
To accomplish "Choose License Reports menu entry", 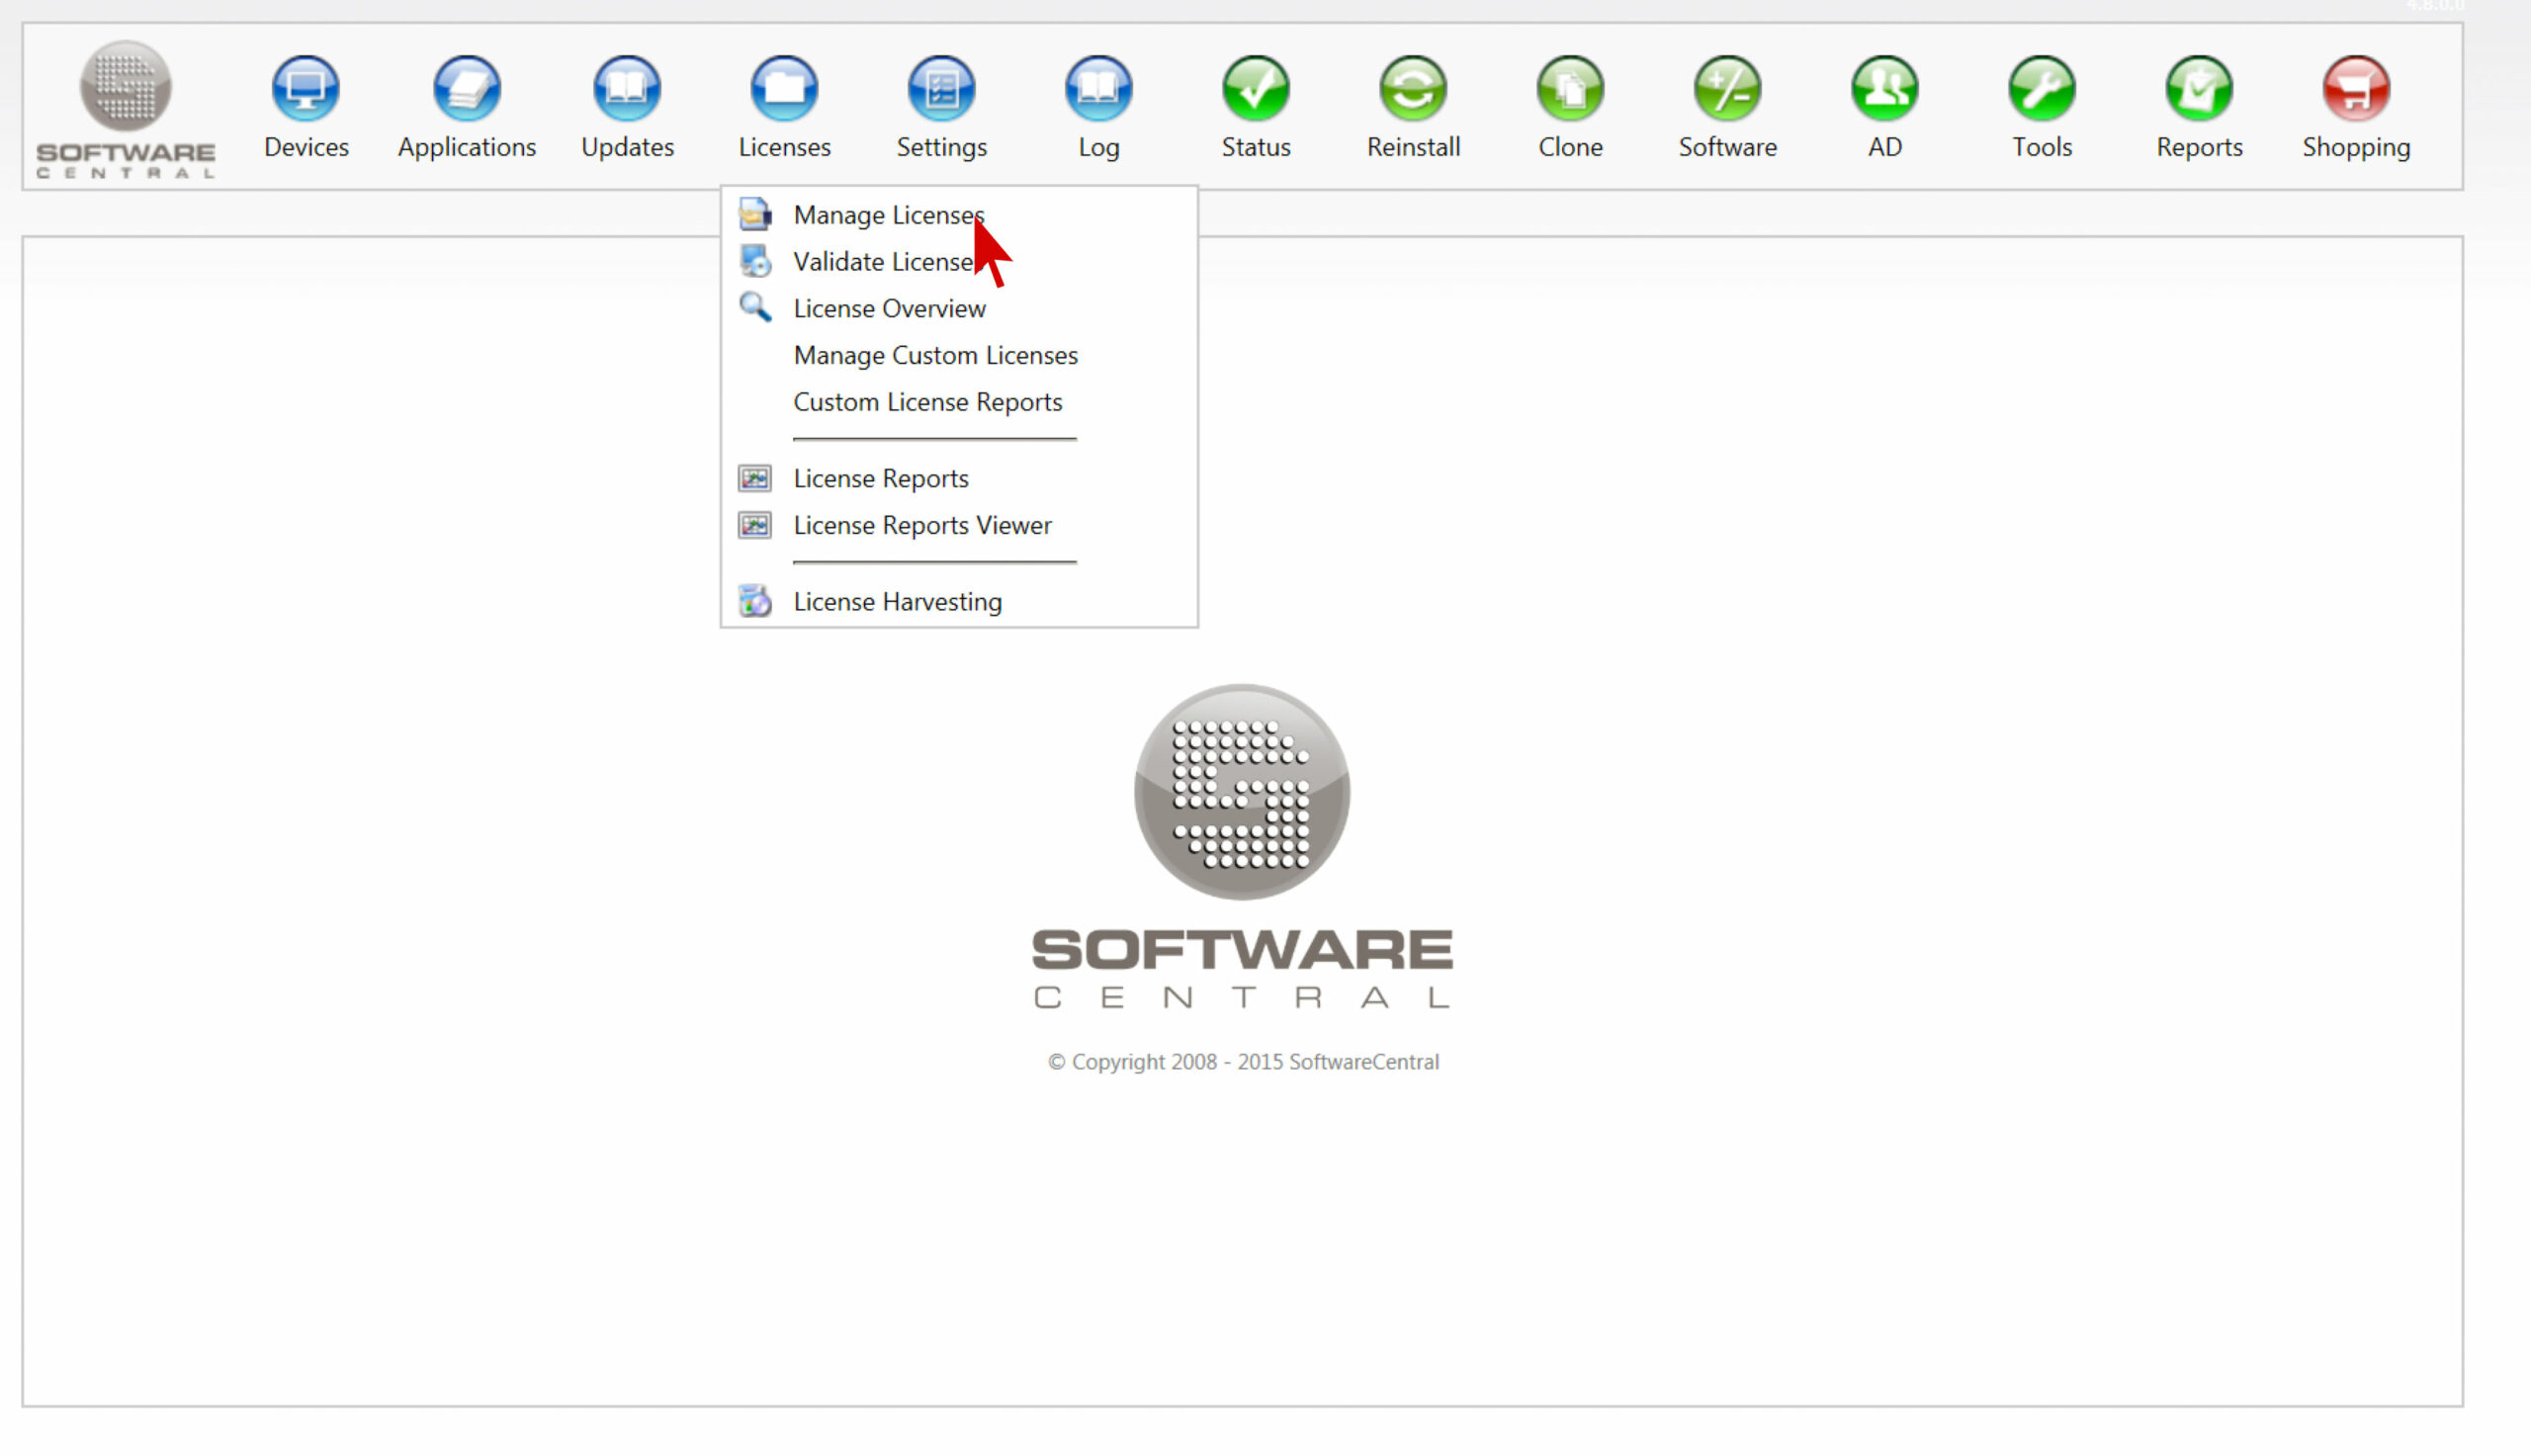I will pos(880,478).
